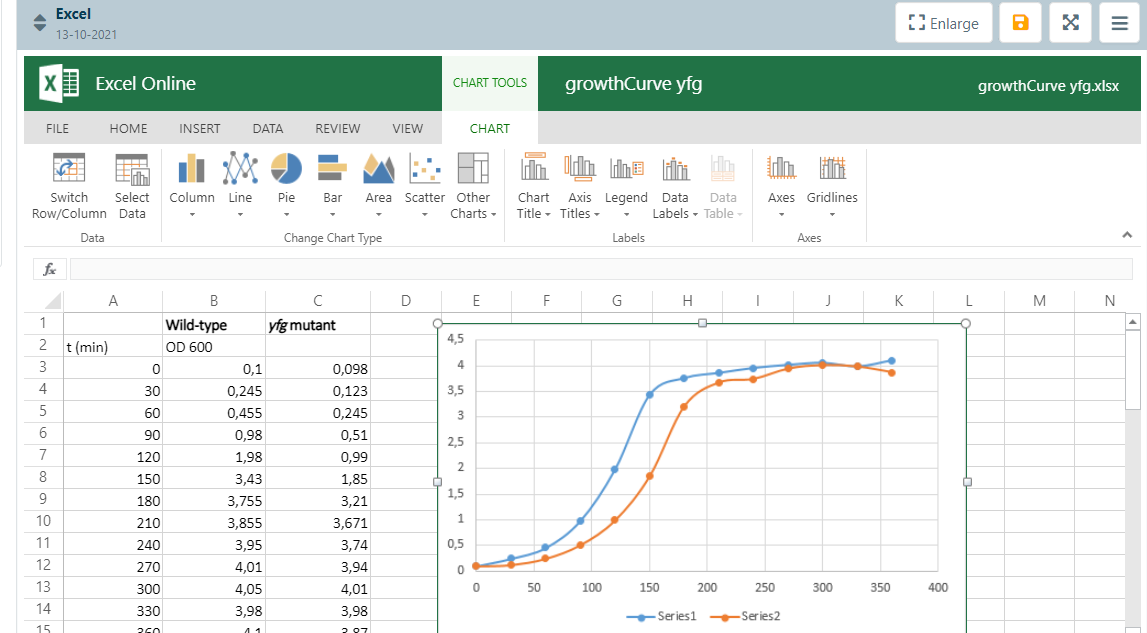Click the Enlarge button

pyautogui.click(x=943, y=23)
